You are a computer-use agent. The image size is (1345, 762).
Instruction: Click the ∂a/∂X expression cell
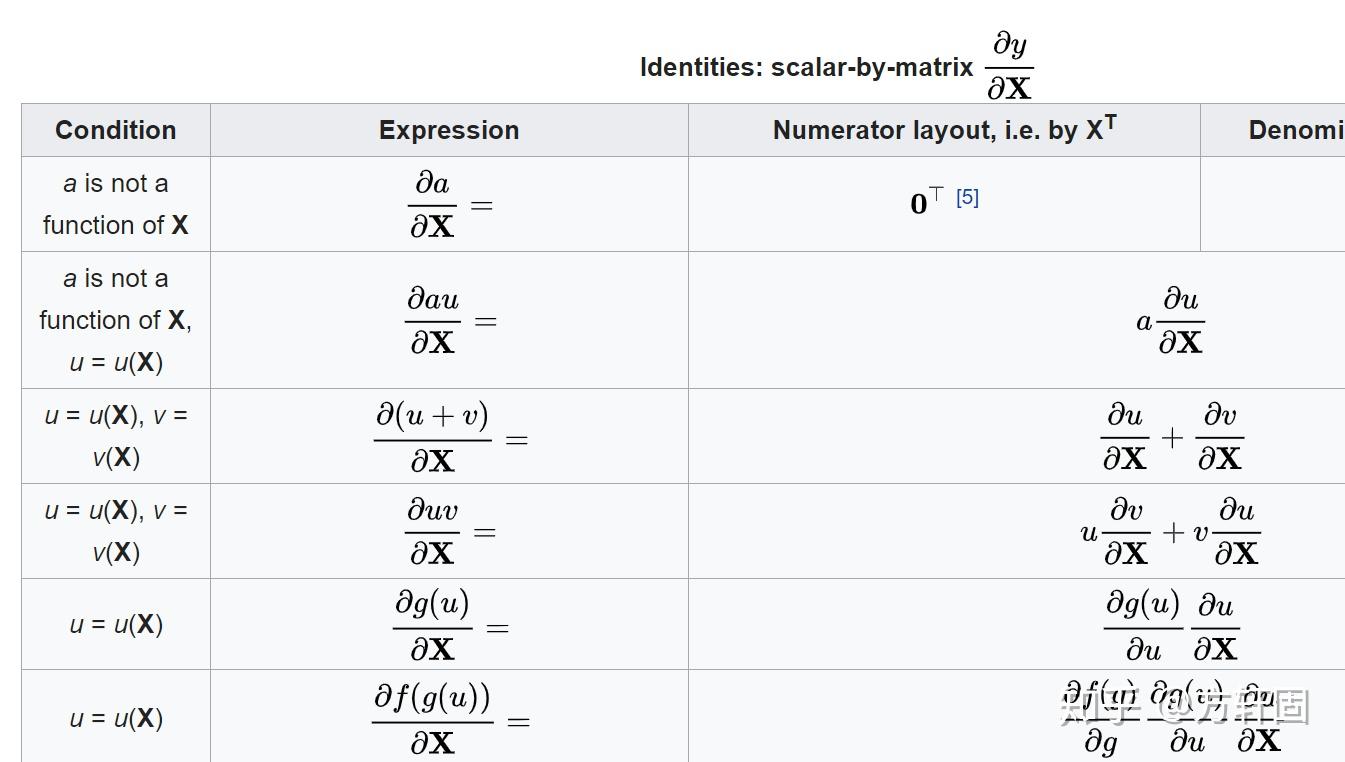449,204
